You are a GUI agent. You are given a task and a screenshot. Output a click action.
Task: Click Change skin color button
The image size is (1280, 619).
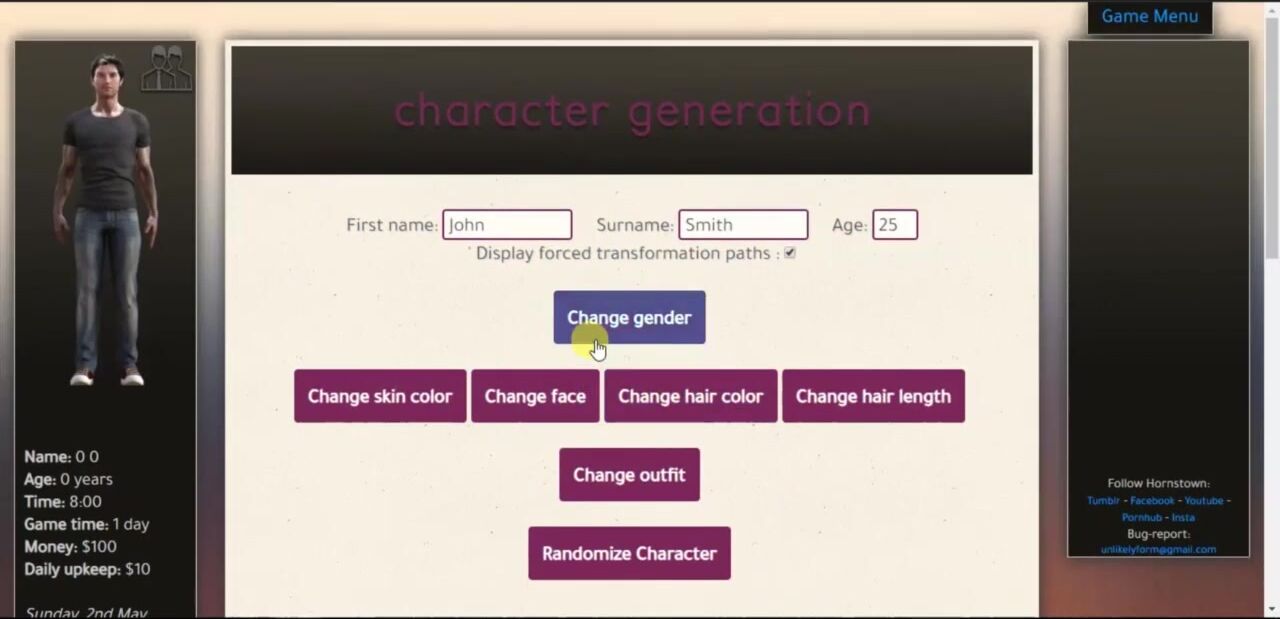pos(380,396)
